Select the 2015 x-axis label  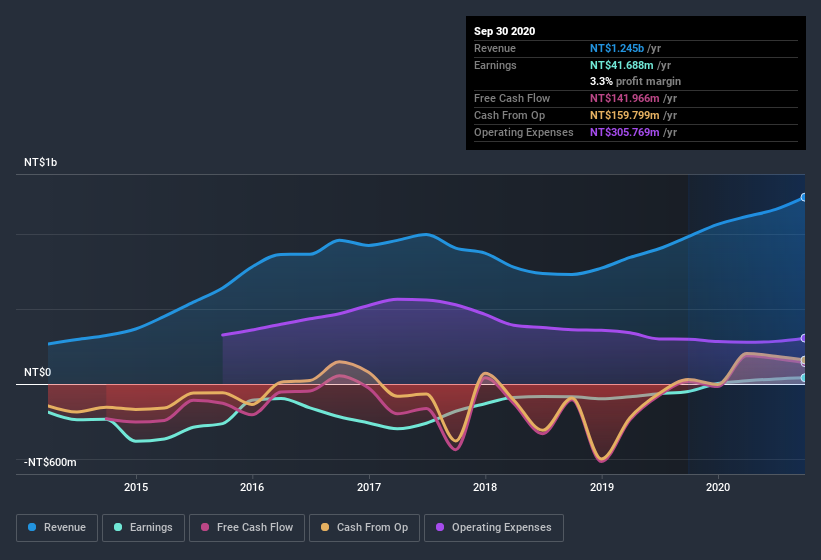[x=136, y=487]
